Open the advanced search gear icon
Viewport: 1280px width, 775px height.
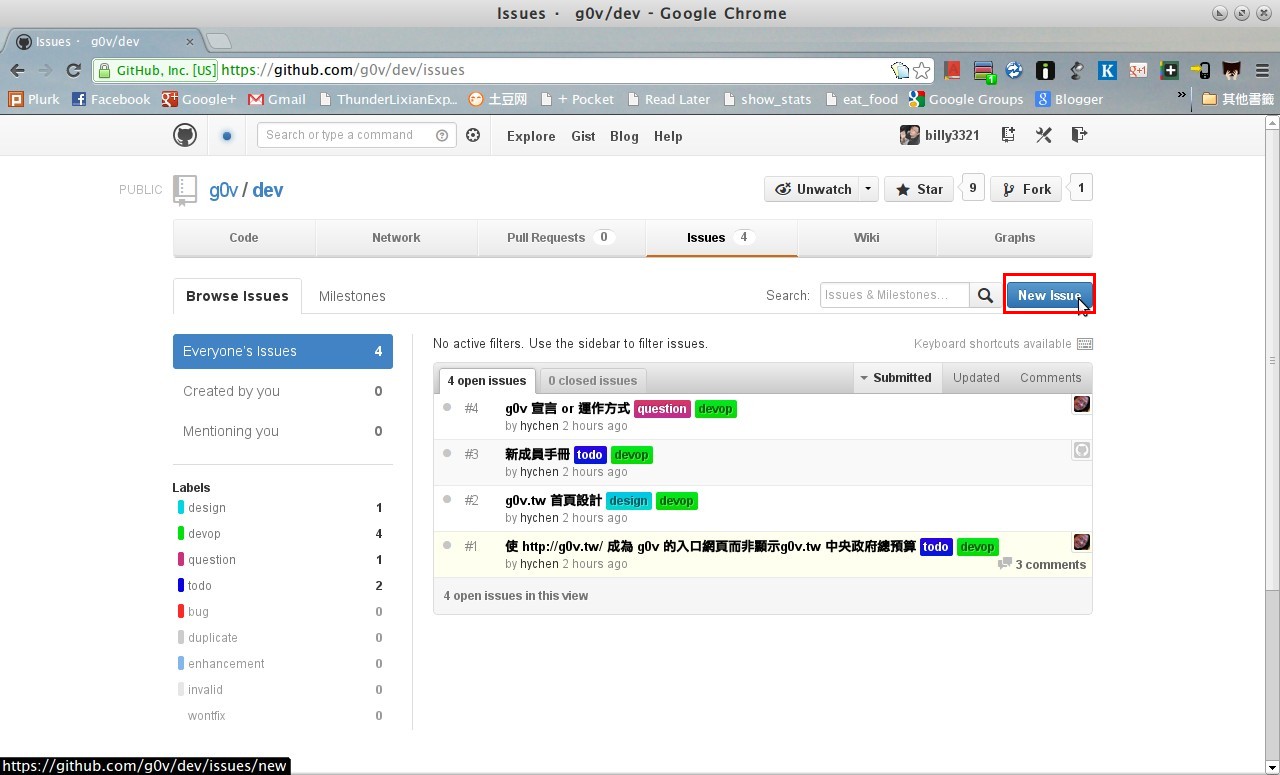pyautogui.click(x=473, y=135)
